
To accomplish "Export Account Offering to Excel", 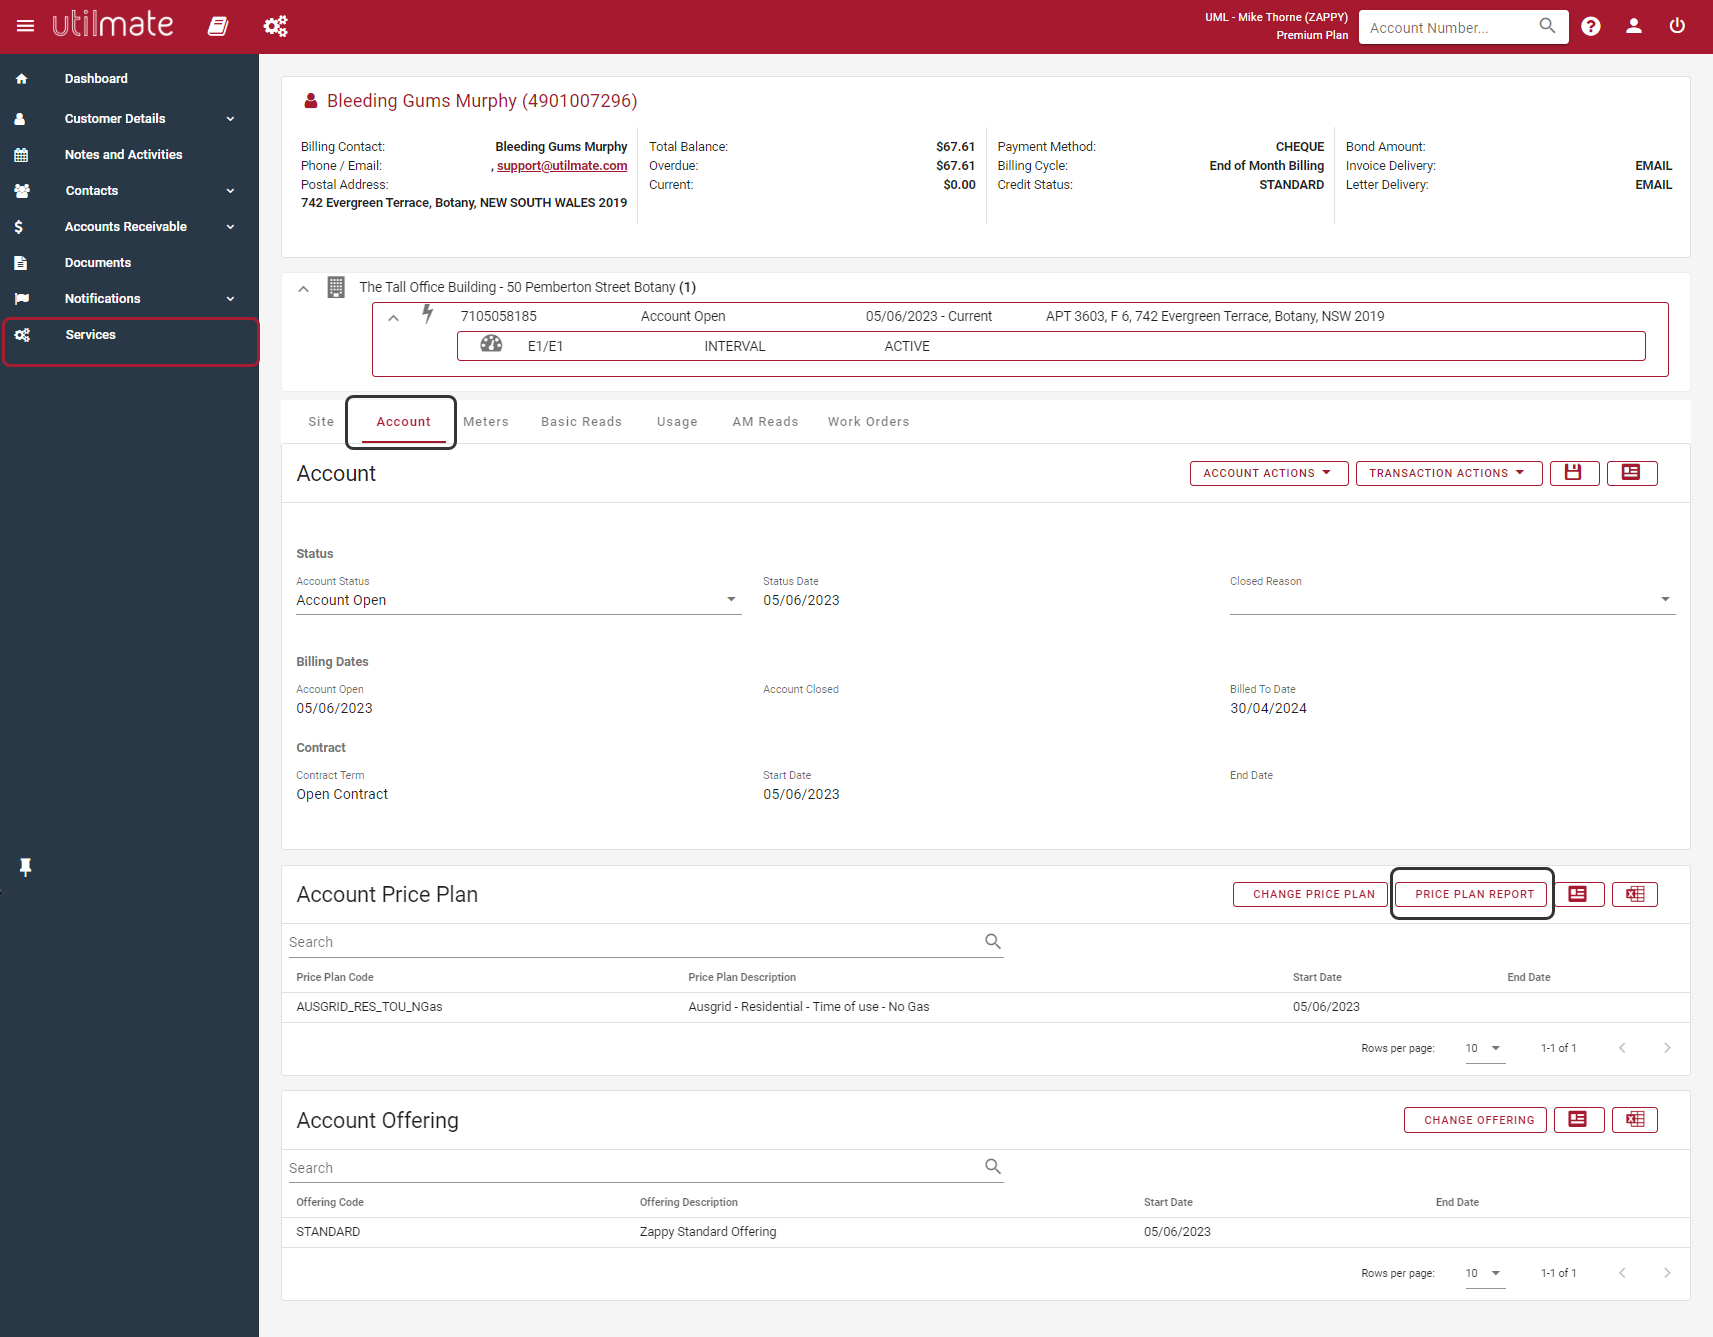I will point(1635,1120).
